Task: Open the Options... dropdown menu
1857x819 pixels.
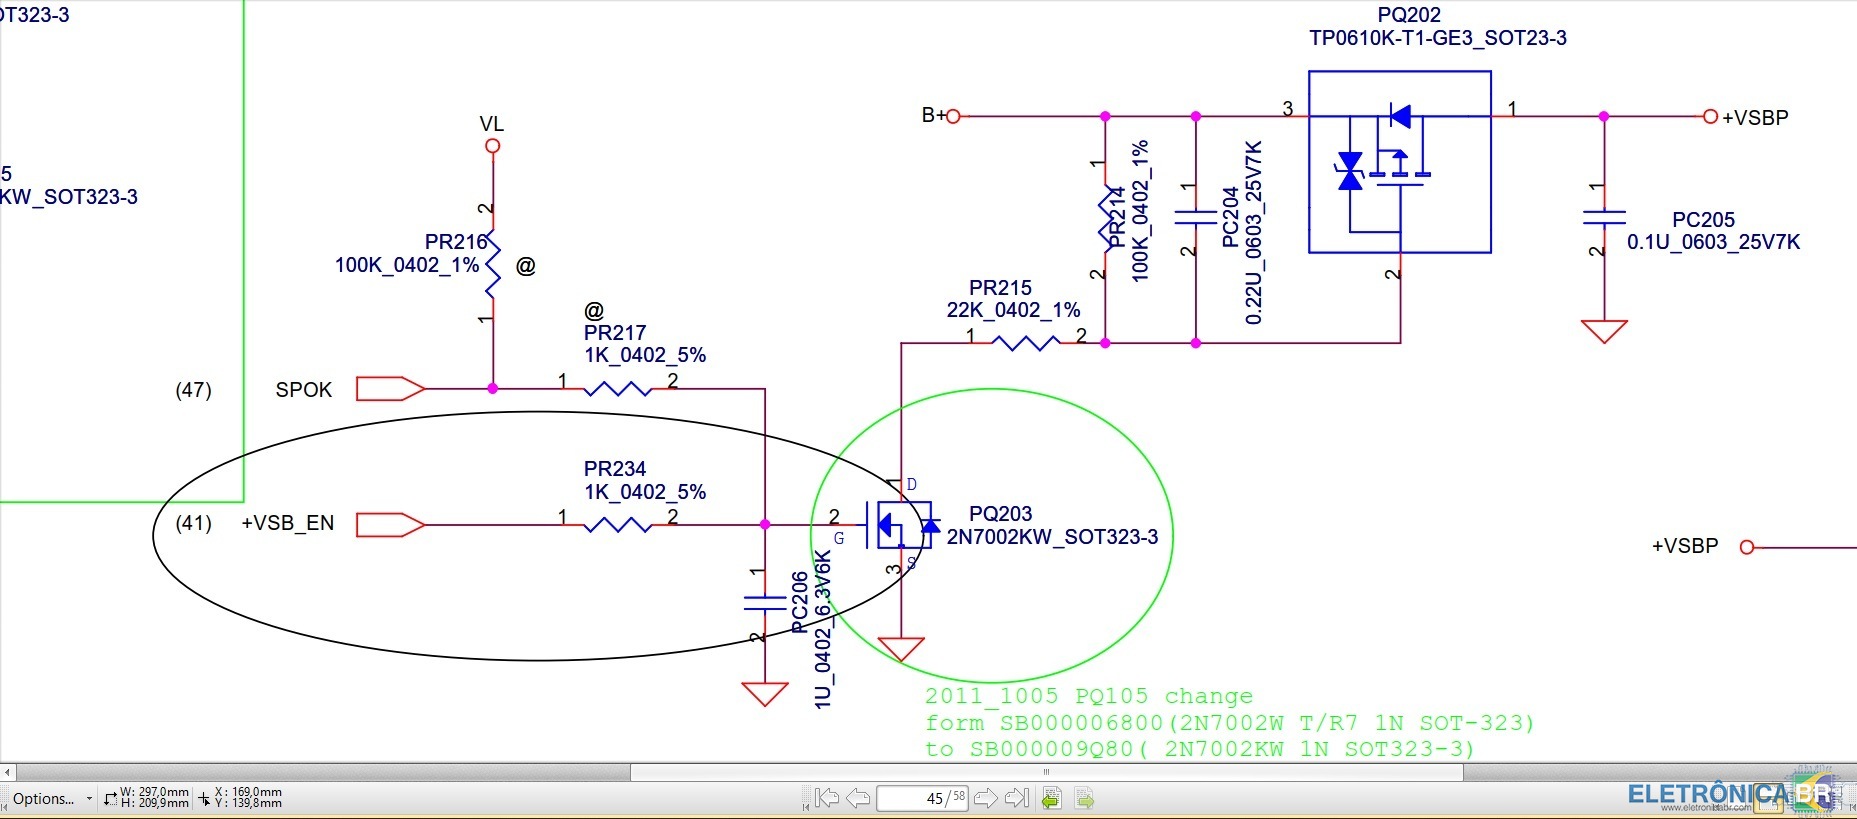Action: pyautogui.click(x=50, y=798)
